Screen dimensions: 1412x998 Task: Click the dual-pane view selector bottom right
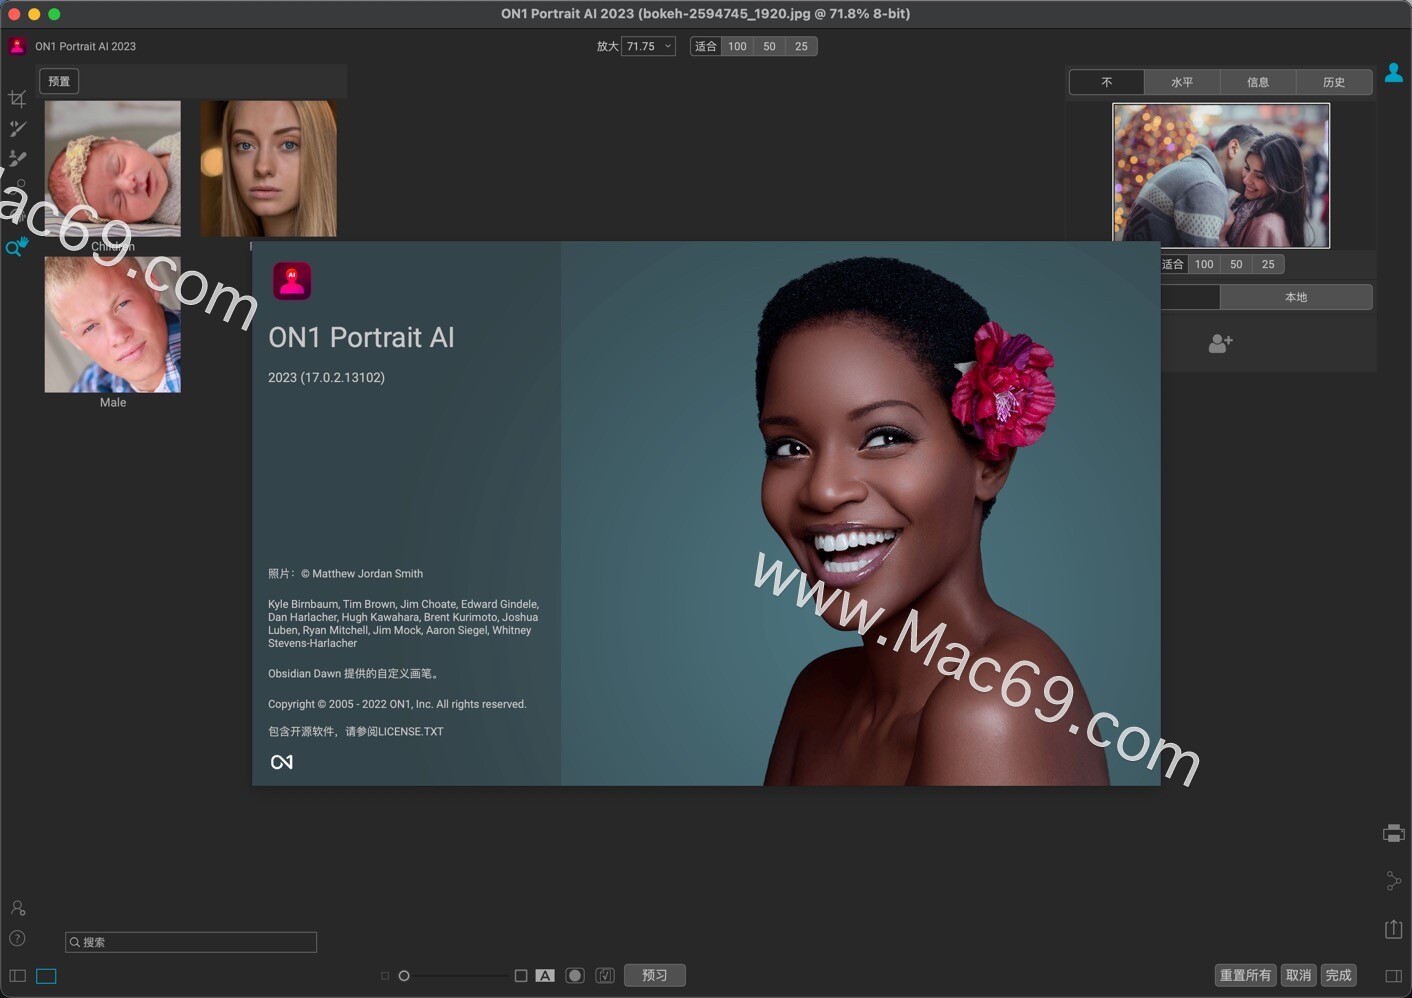pyautogui.click(x=1394, y=975)
